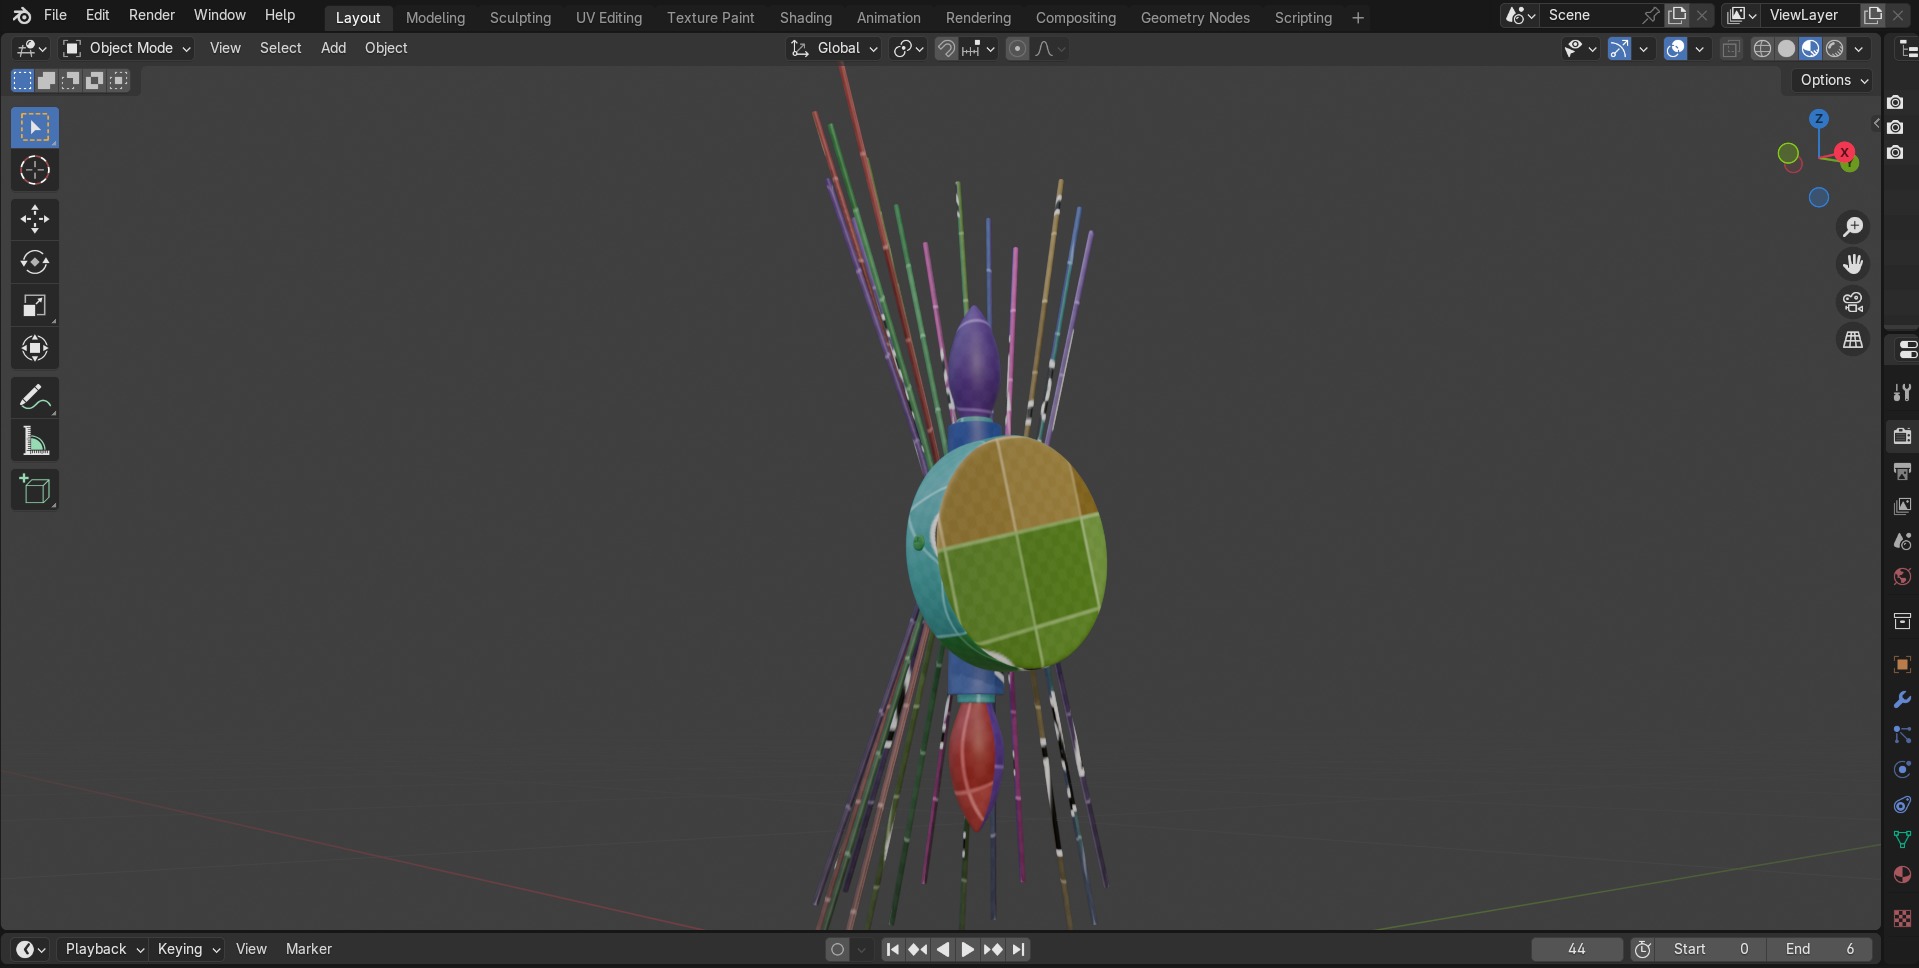1919x968 pixels.
Task: Activate the Transform tool
Action: (35, 348)
